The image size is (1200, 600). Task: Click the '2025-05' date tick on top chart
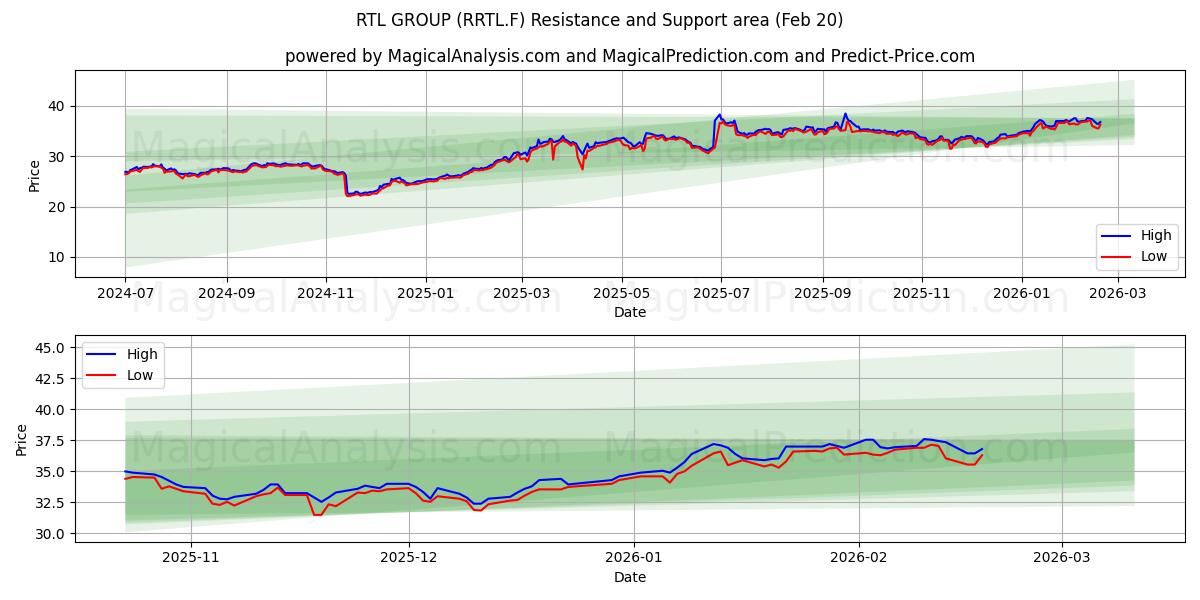[x=622, y=295]
